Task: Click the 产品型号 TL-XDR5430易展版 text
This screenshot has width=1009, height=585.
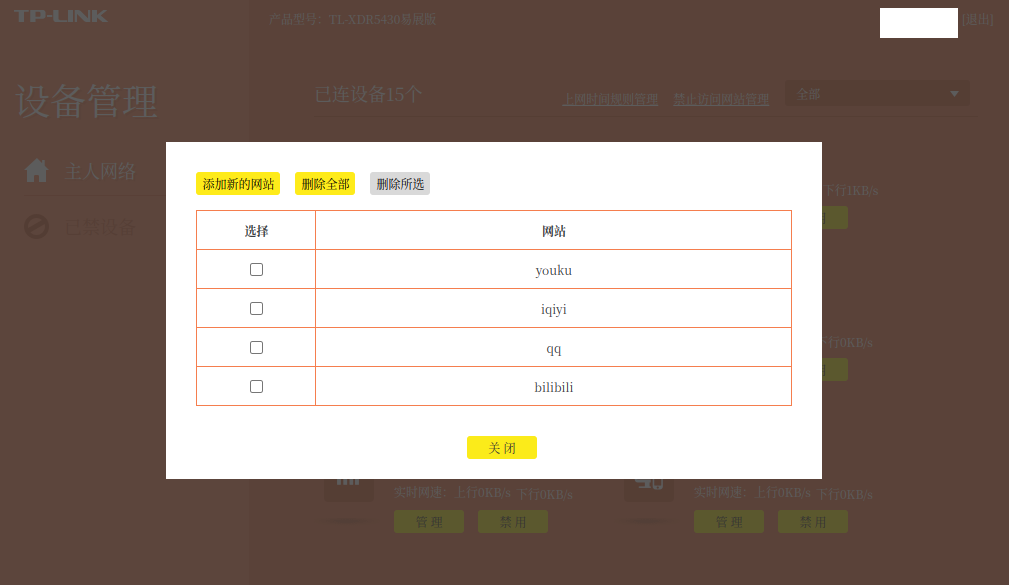Action: pyautogui.click(x=353, y=19)
